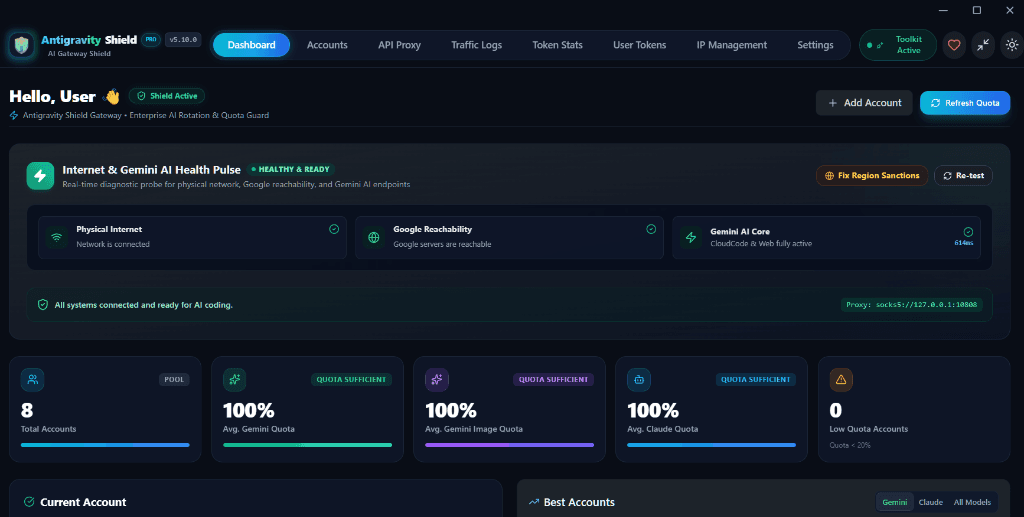Click the Proxy socks5 address label
This screenshot has width=1024, height=517.
click(x=912, y=305)
